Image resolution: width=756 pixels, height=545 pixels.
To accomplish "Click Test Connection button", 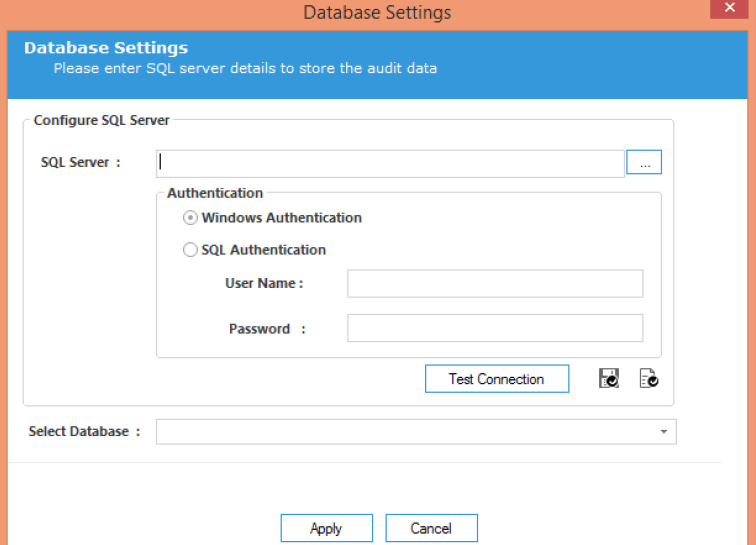I will coord(497,379).
